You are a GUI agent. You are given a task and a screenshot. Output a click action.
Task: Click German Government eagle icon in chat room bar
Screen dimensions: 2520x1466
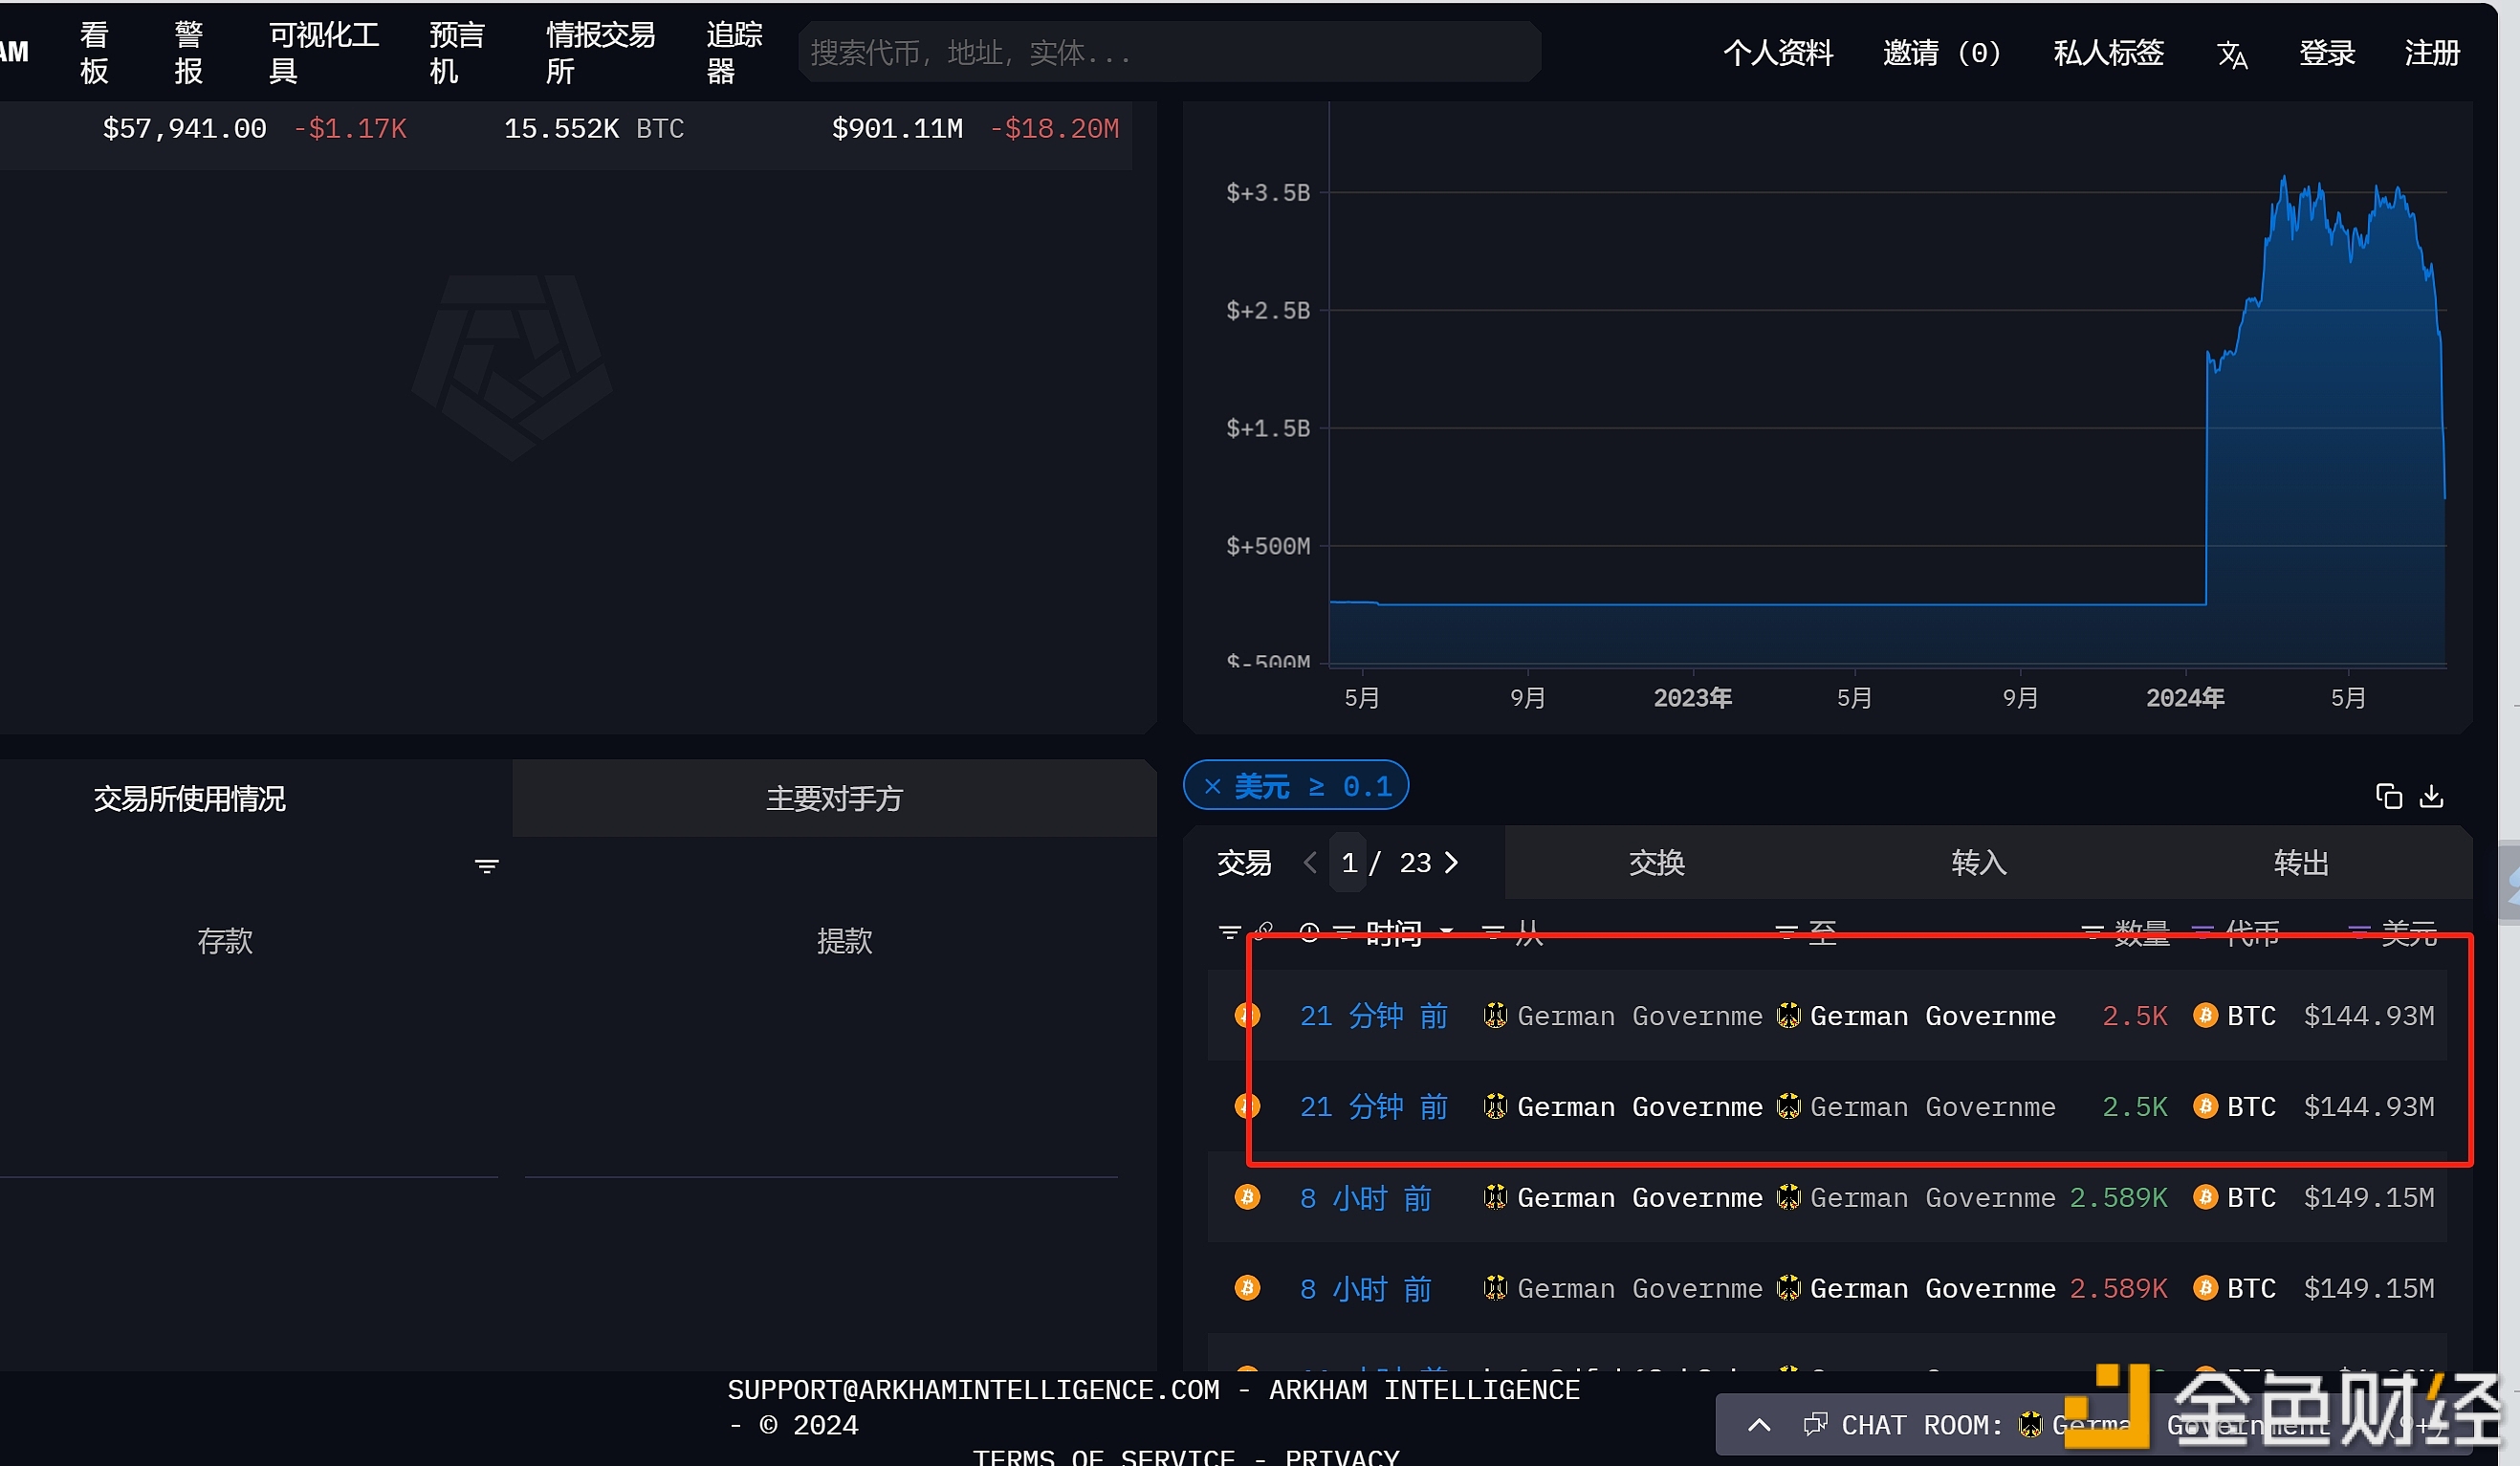(2030, 1424)
